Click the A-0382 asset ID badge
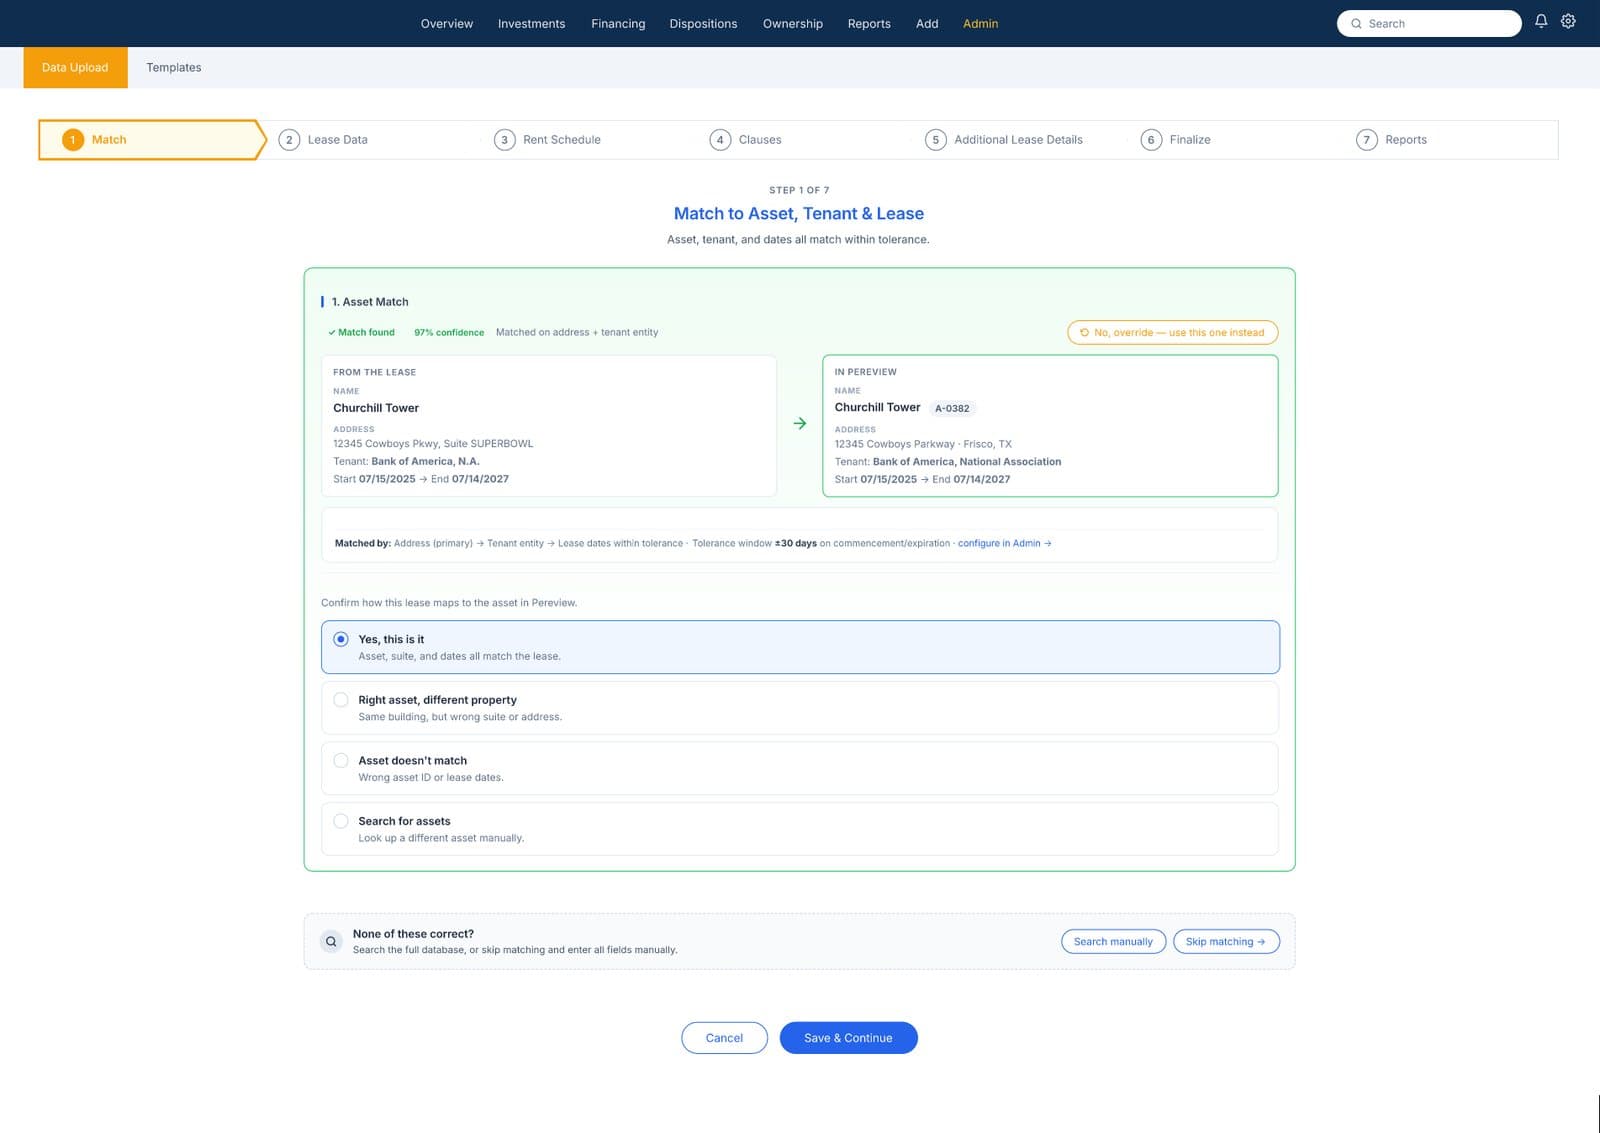1600x1133 pixels. pos(952,408)
